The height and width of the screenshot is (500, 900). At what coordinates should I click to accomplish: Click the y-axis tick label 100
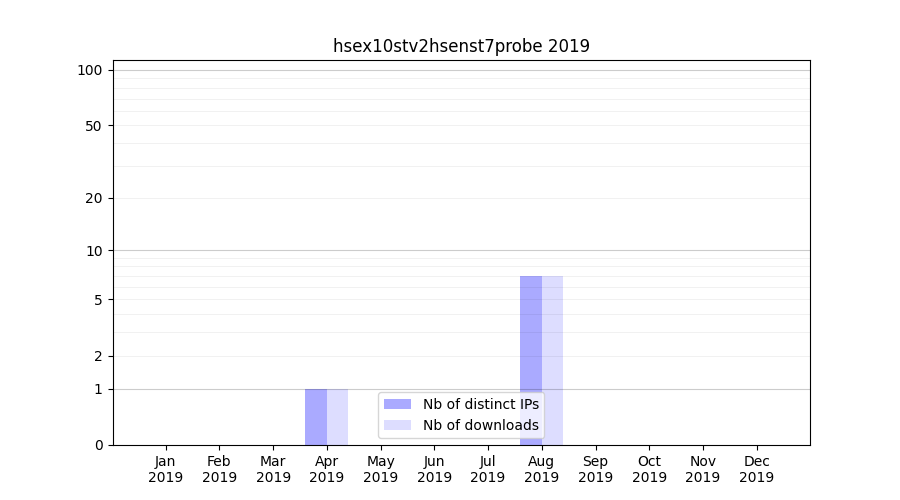pyautogui.click(x=90, y=70)
